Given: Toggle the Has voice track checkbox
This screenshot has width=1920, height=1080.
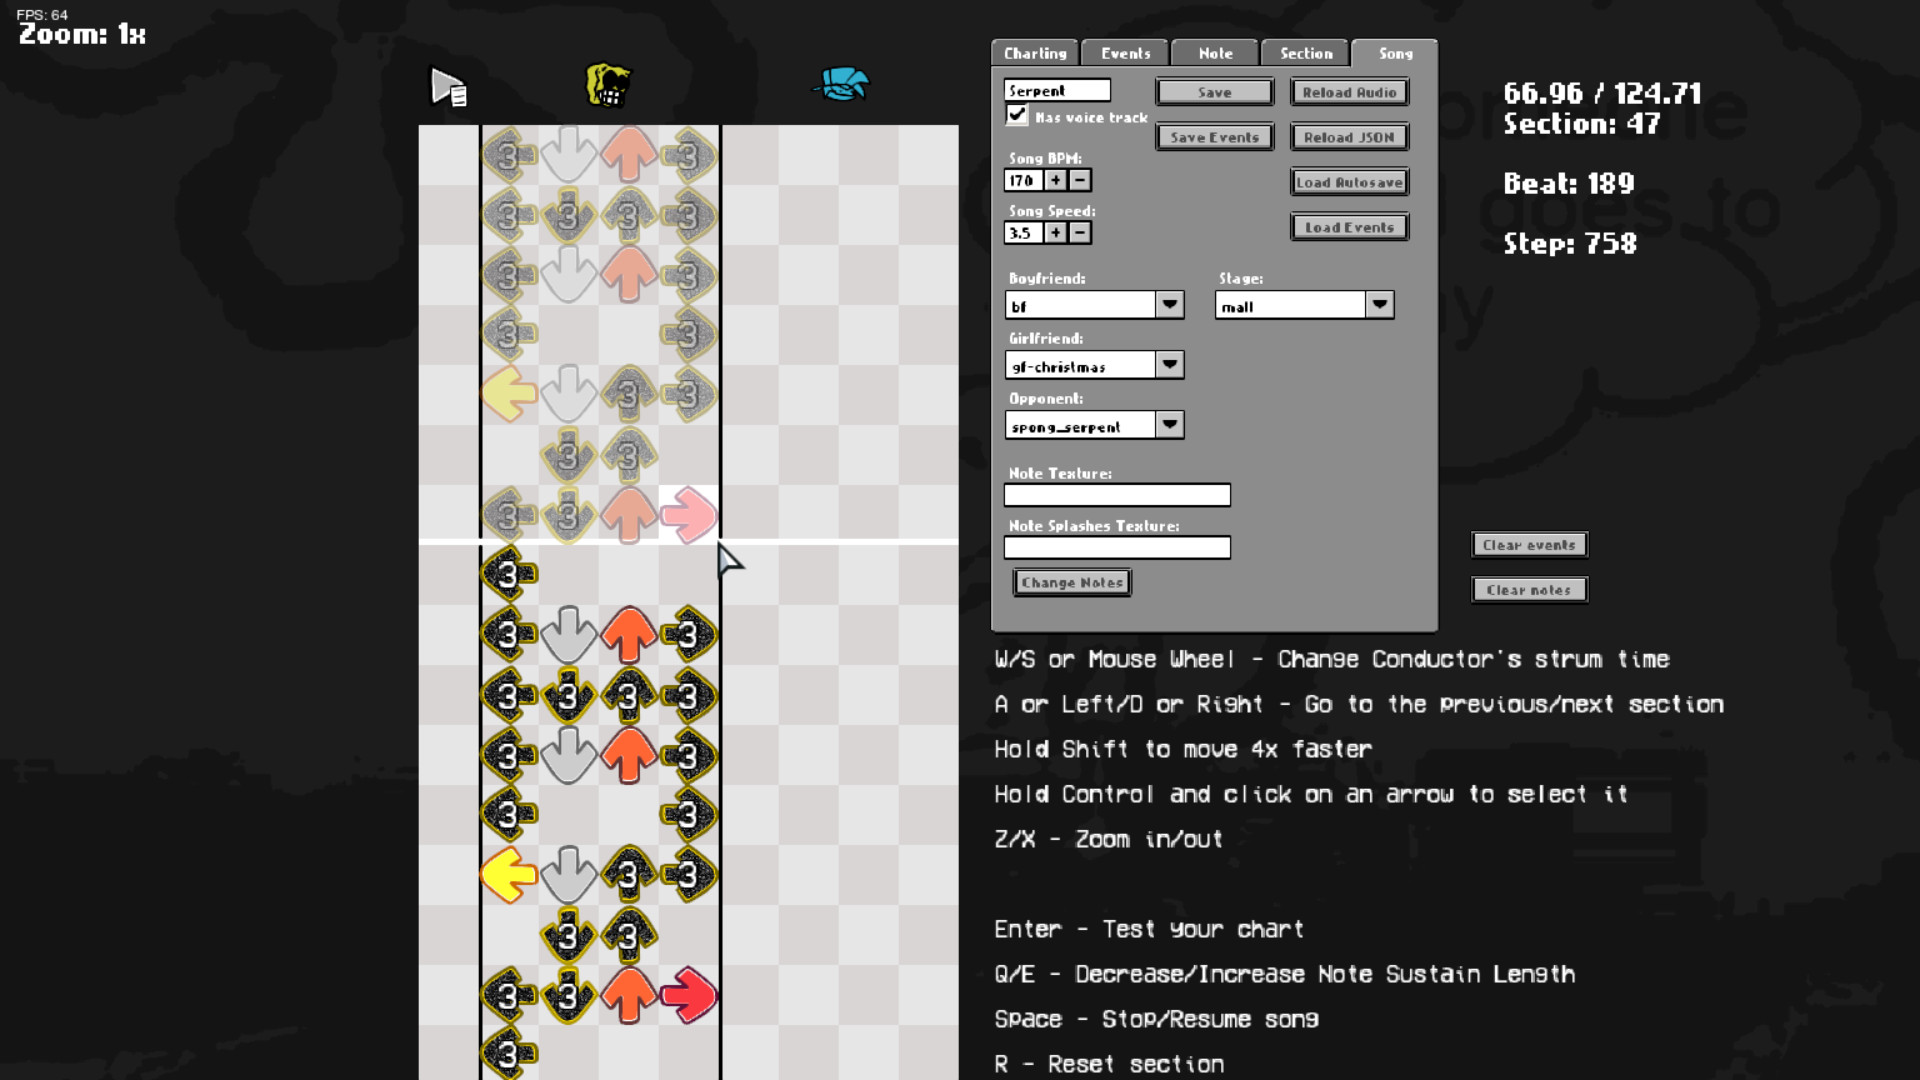Looking at the screenshot, I should [1015, 115].
